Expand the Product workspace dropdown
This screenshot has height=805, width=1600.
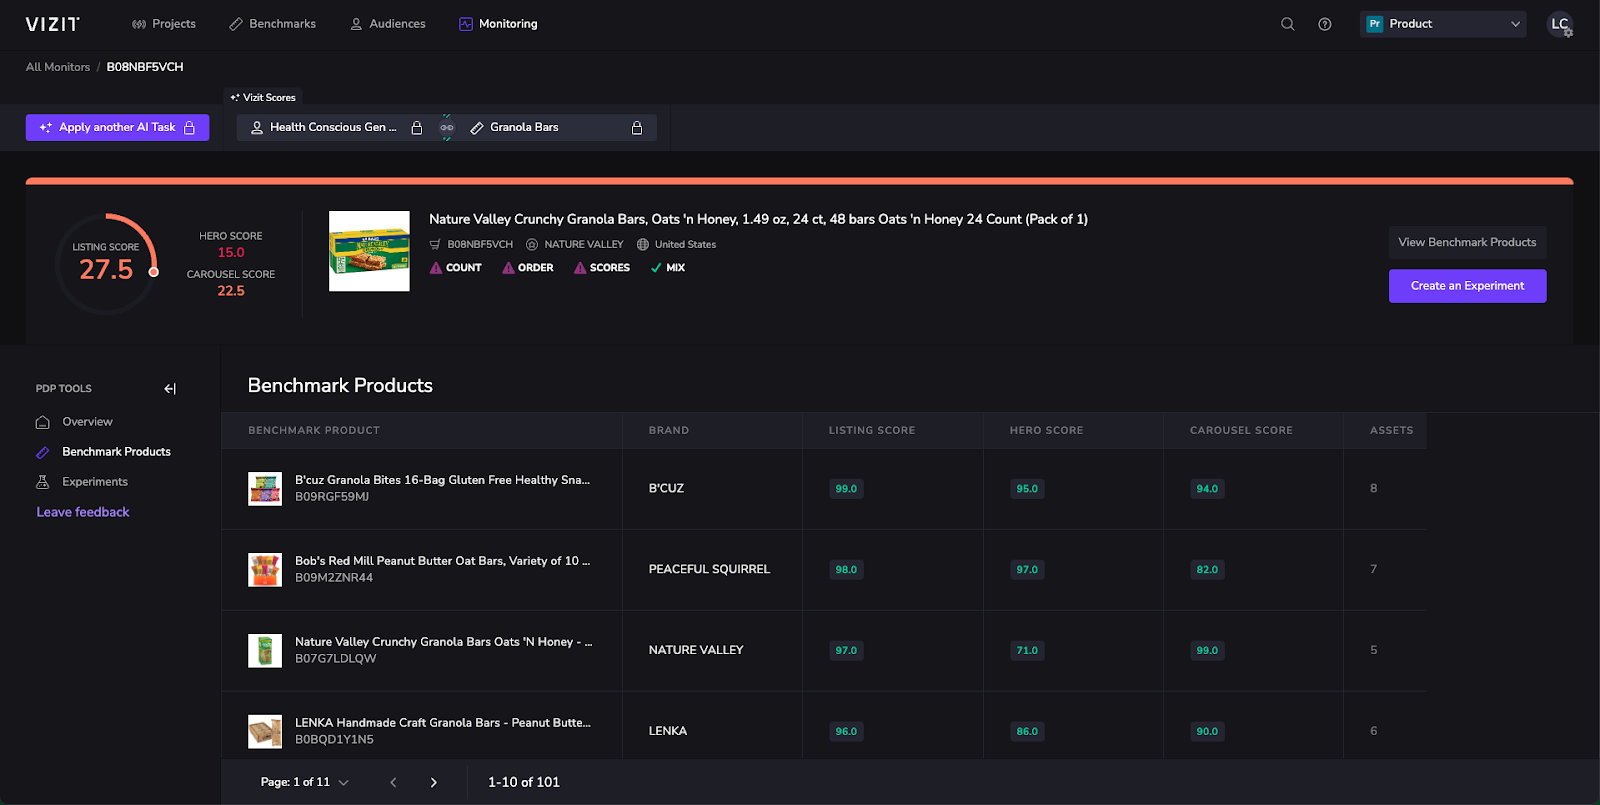(x=1443, y=24)
